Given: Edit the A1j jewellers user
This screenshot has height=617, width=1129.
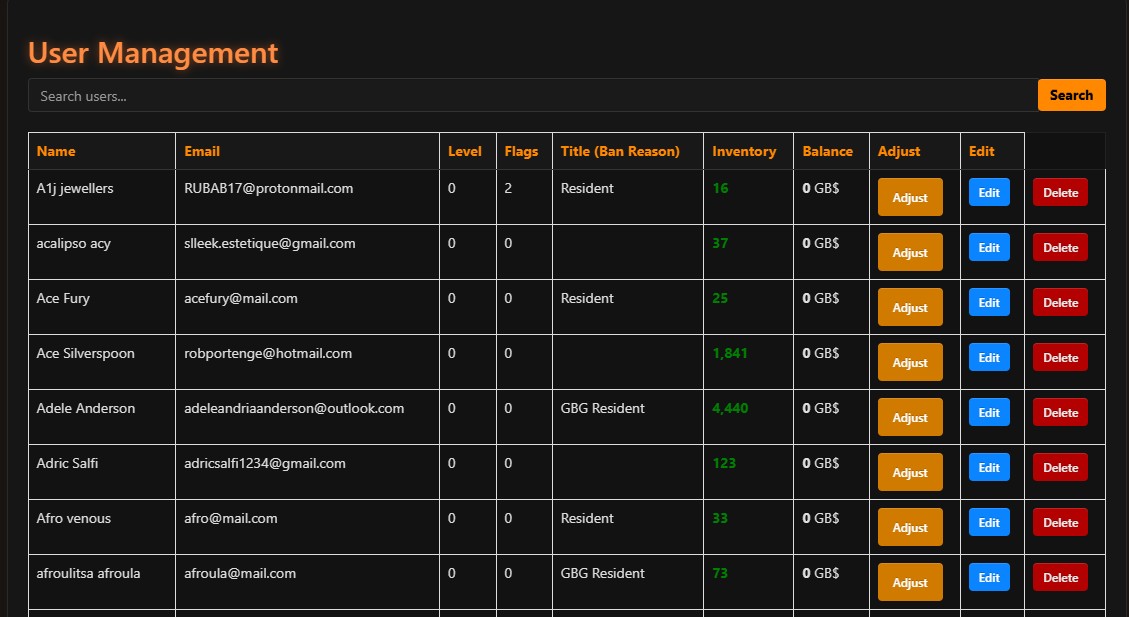Looking at the screenshot, I should click(989, 193).
